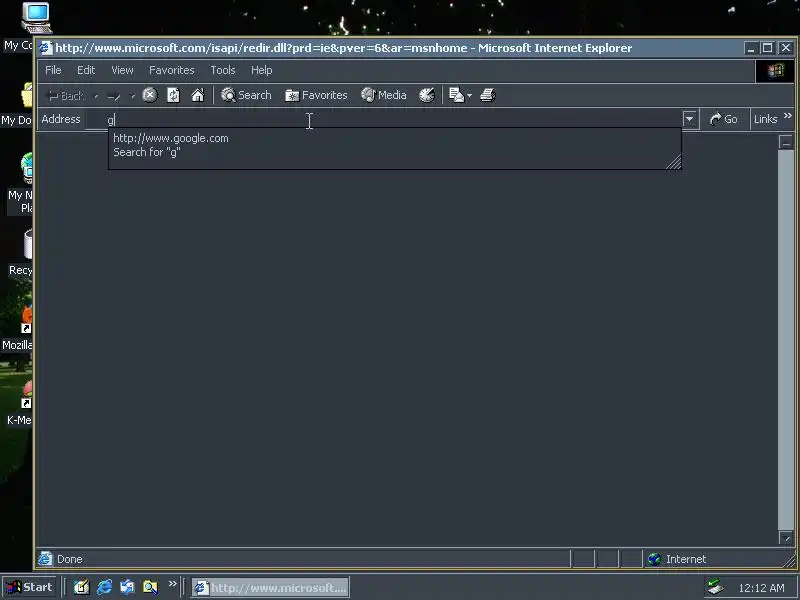Open the History icon in the toolbar
Viewport: 800px width, 600px height.
(427, 95)
